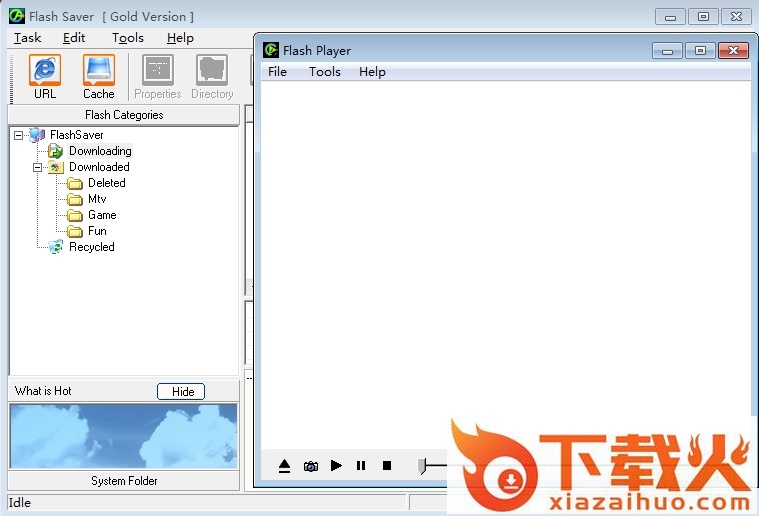
Task: Take a snapshot with the camera icon
Action: (x=310, y=466)
